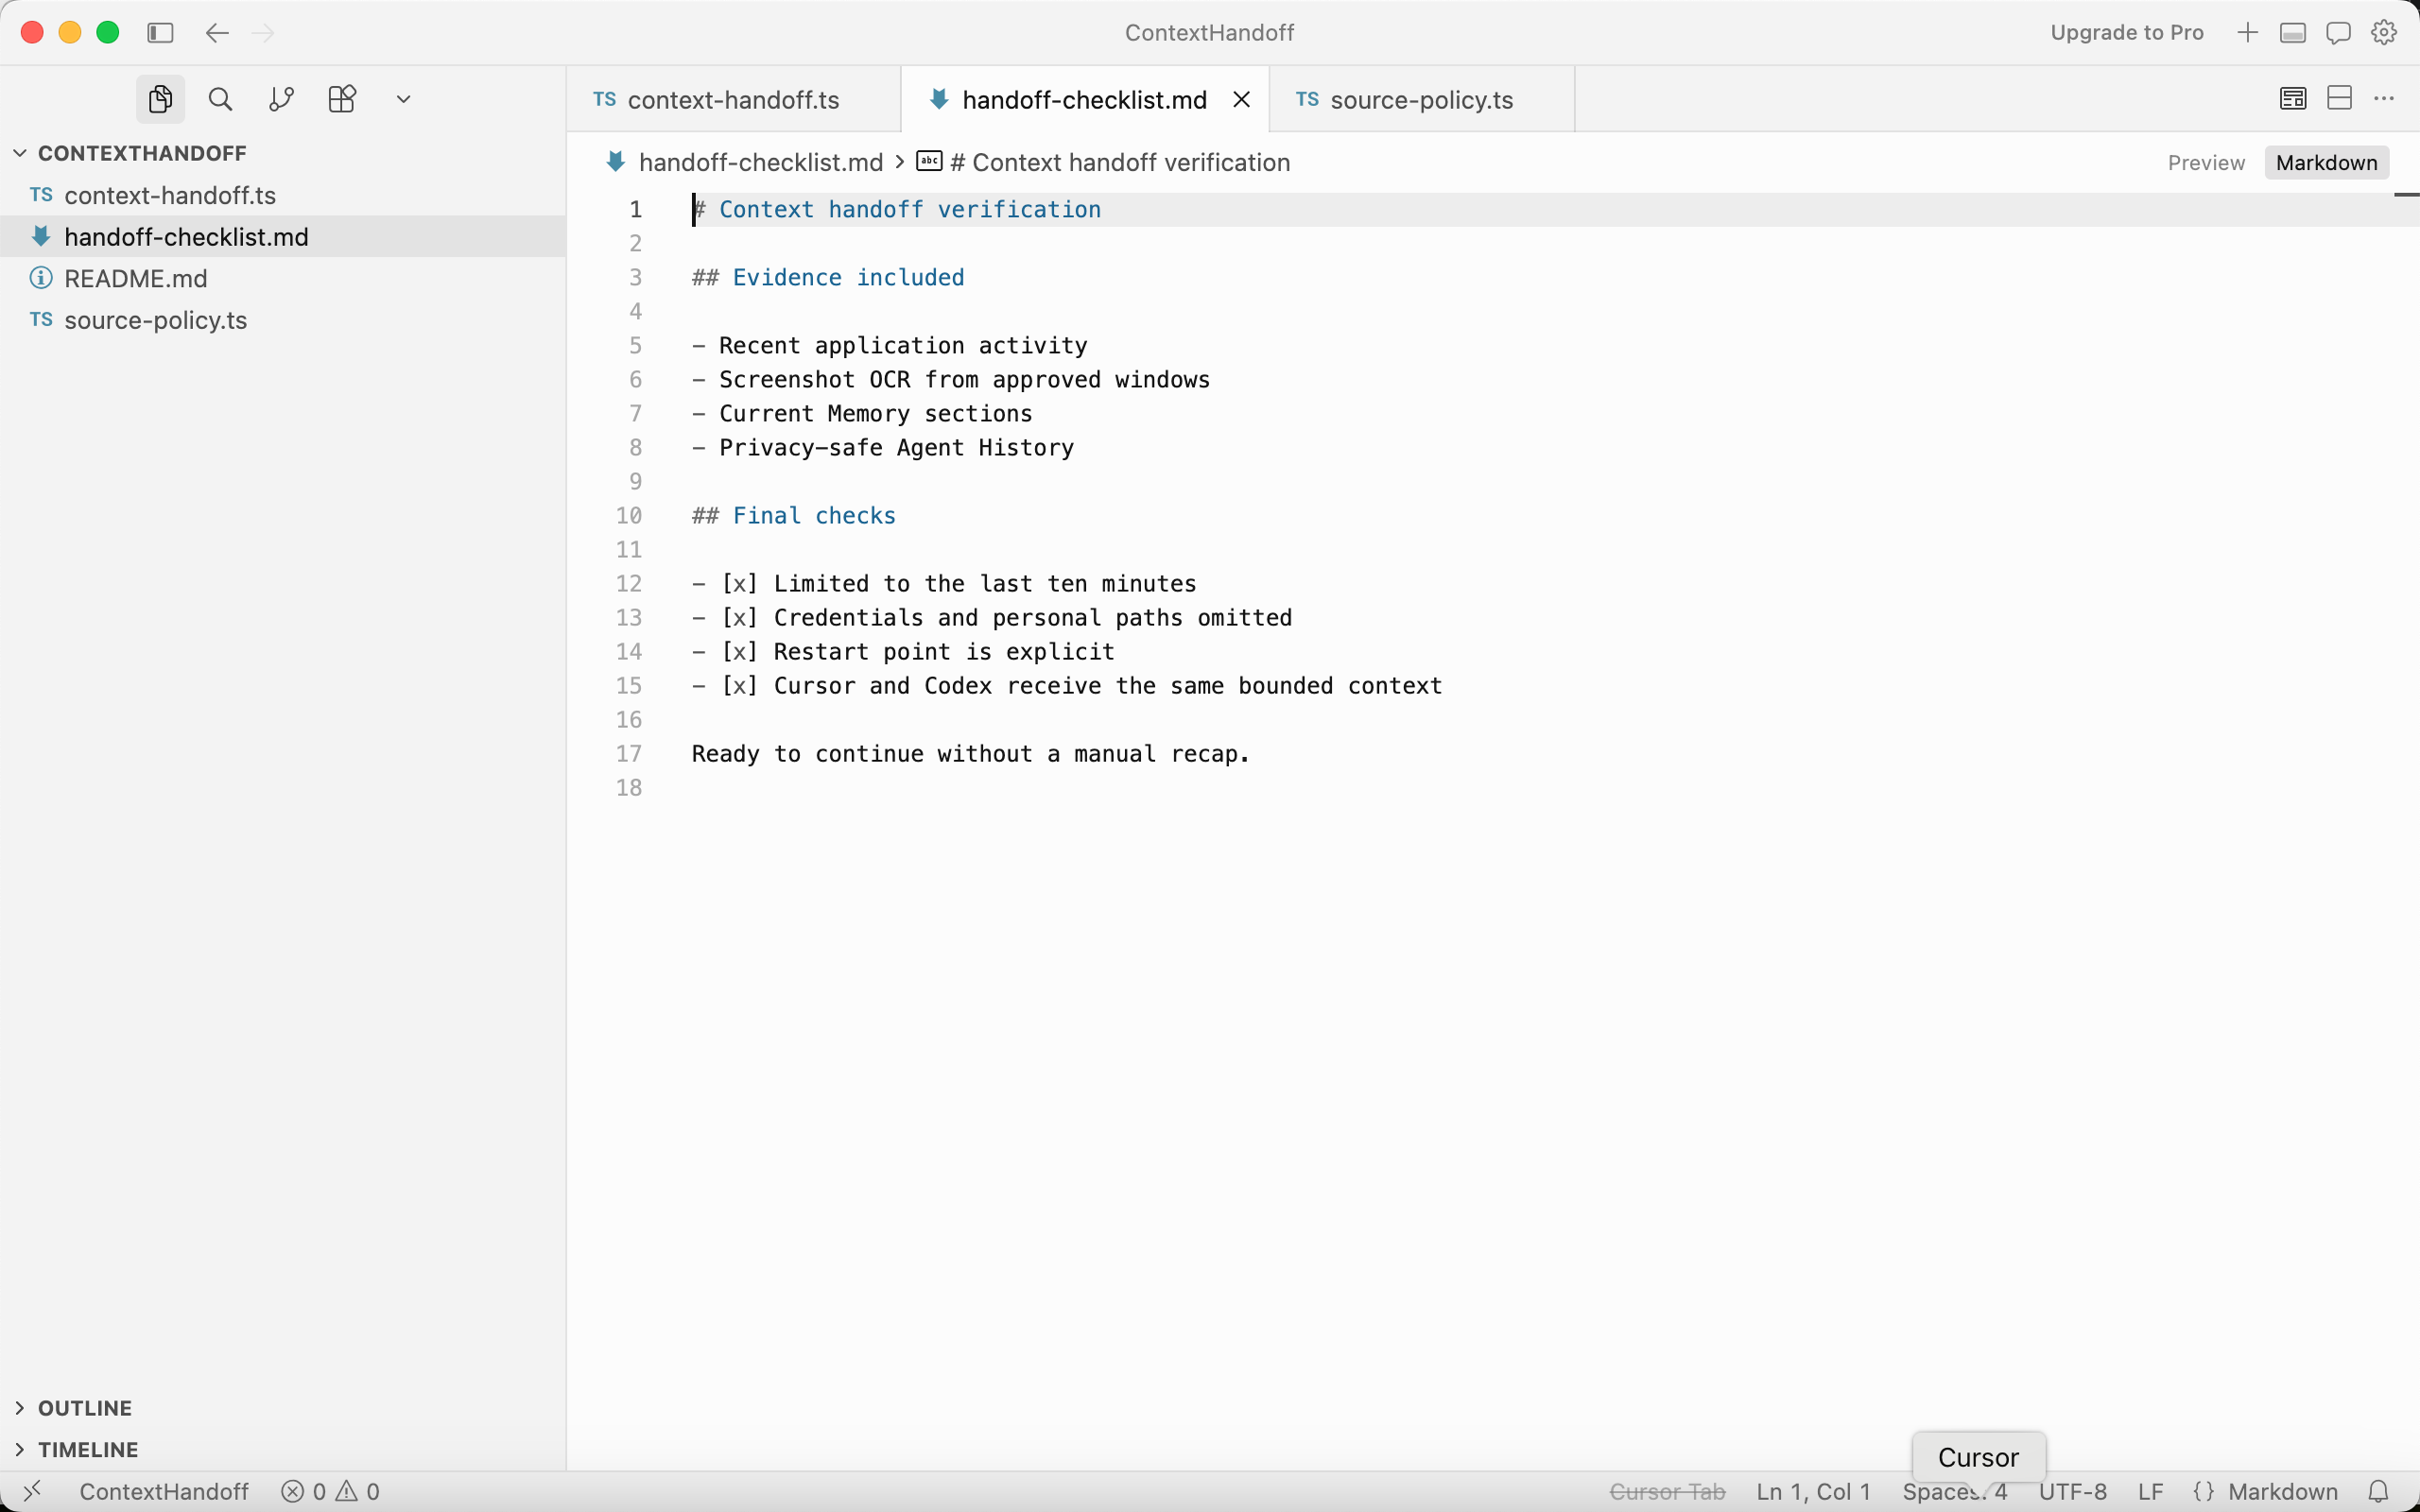This screenshot has height=1512, width=2420.
Task: Open the Search panel magnifier icon
Action: (220, 99)
